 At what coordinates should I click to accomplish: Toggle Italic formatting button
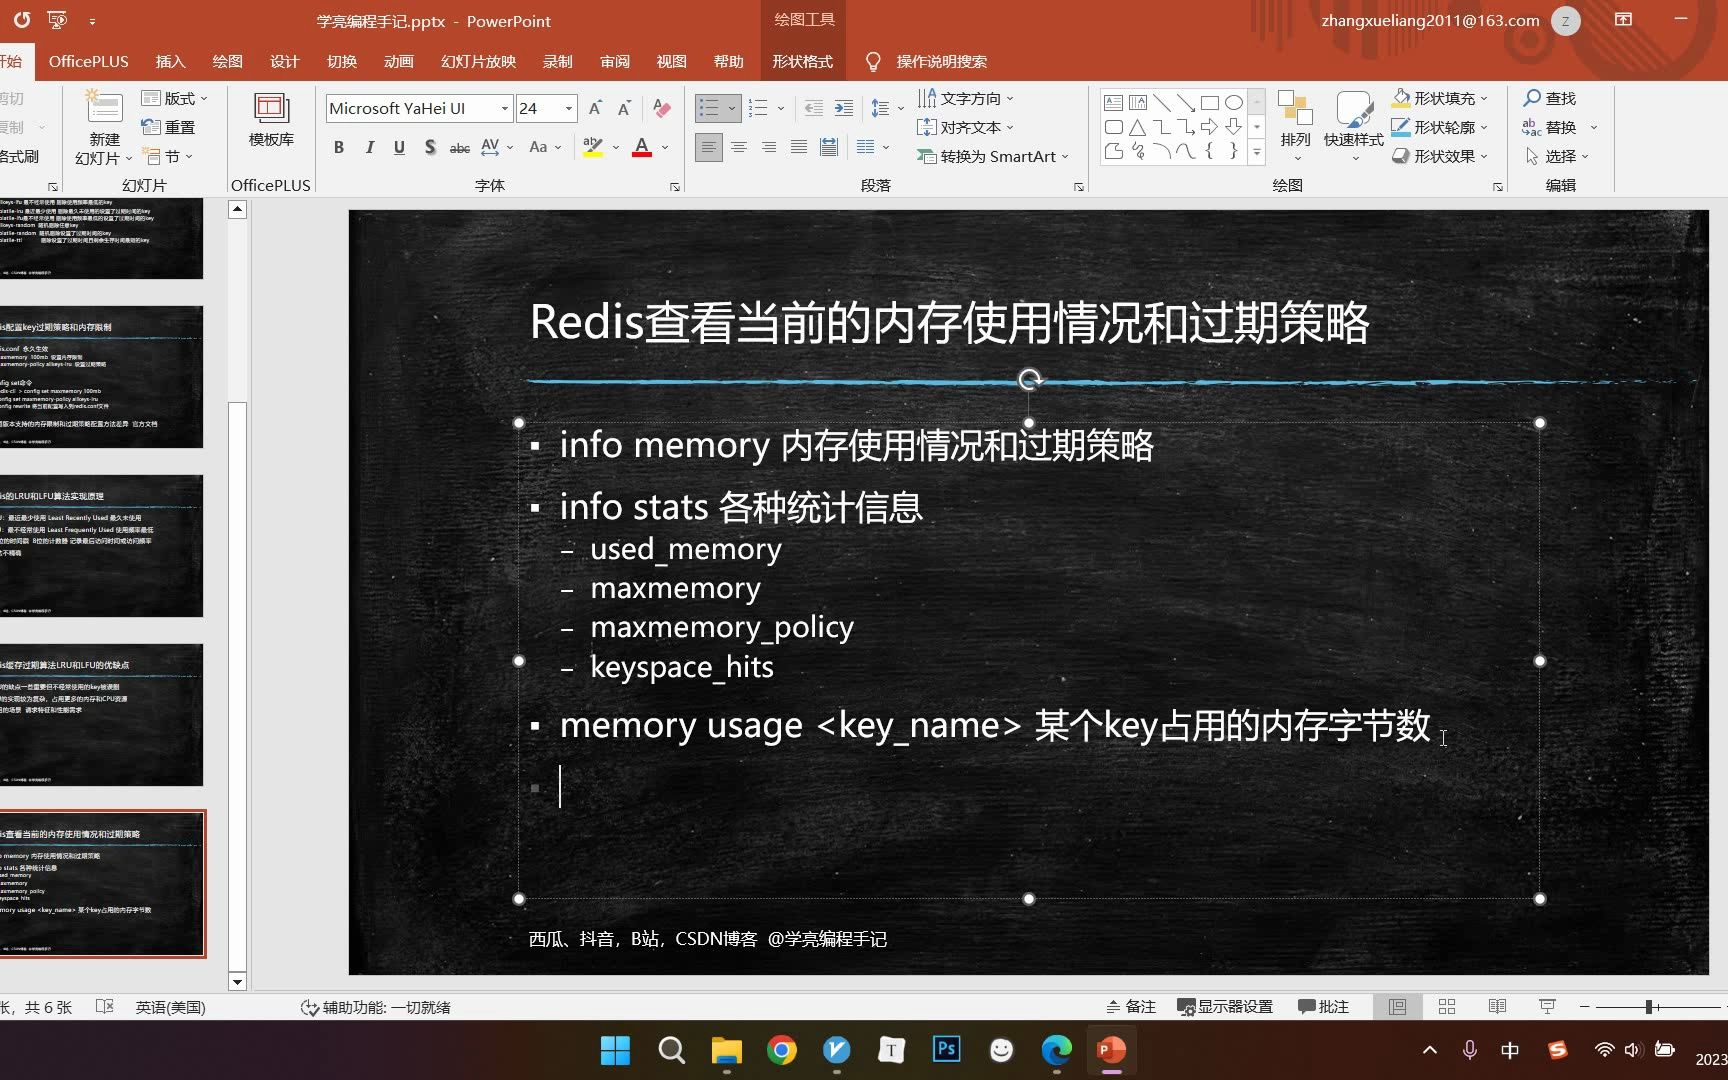point(369,148)
